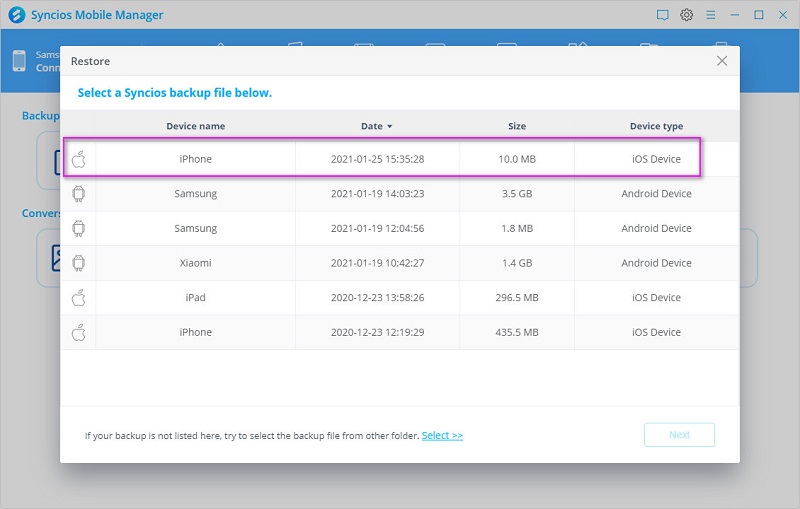This screenshot has width=800, height=509.
Task: Sort by Date column dropdown arrow
Action: 390,126
